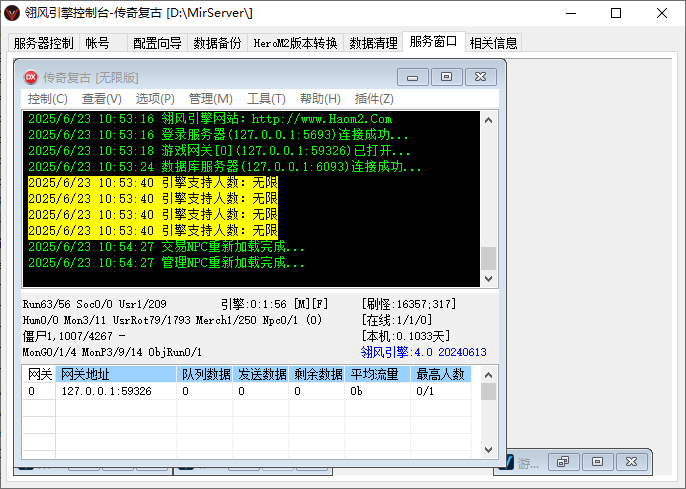
Task: Open the 查看(V) menu
Action: (101, 99)
